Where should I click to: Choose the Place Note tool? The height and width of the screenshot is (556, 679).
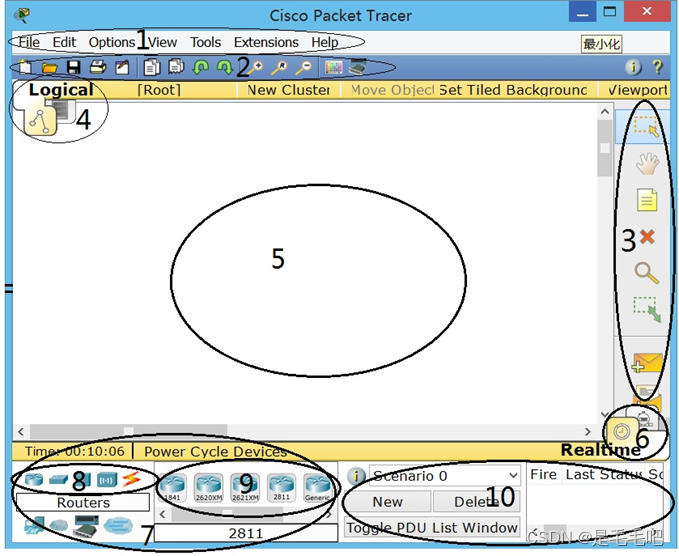[647, 200]
